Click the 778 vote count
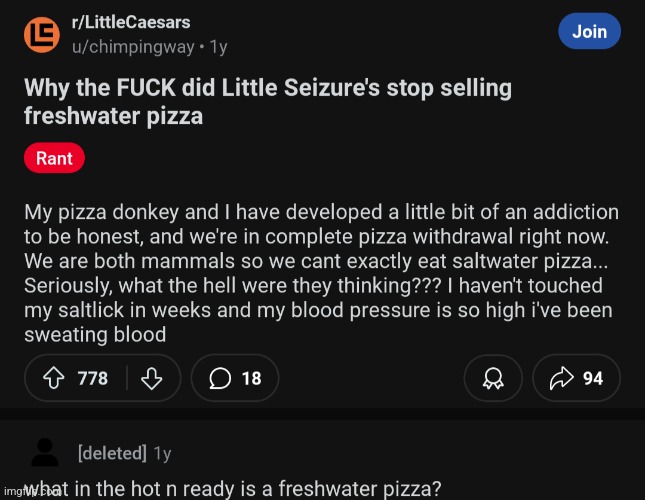This screenshot has height=500, width=645. 93,378
